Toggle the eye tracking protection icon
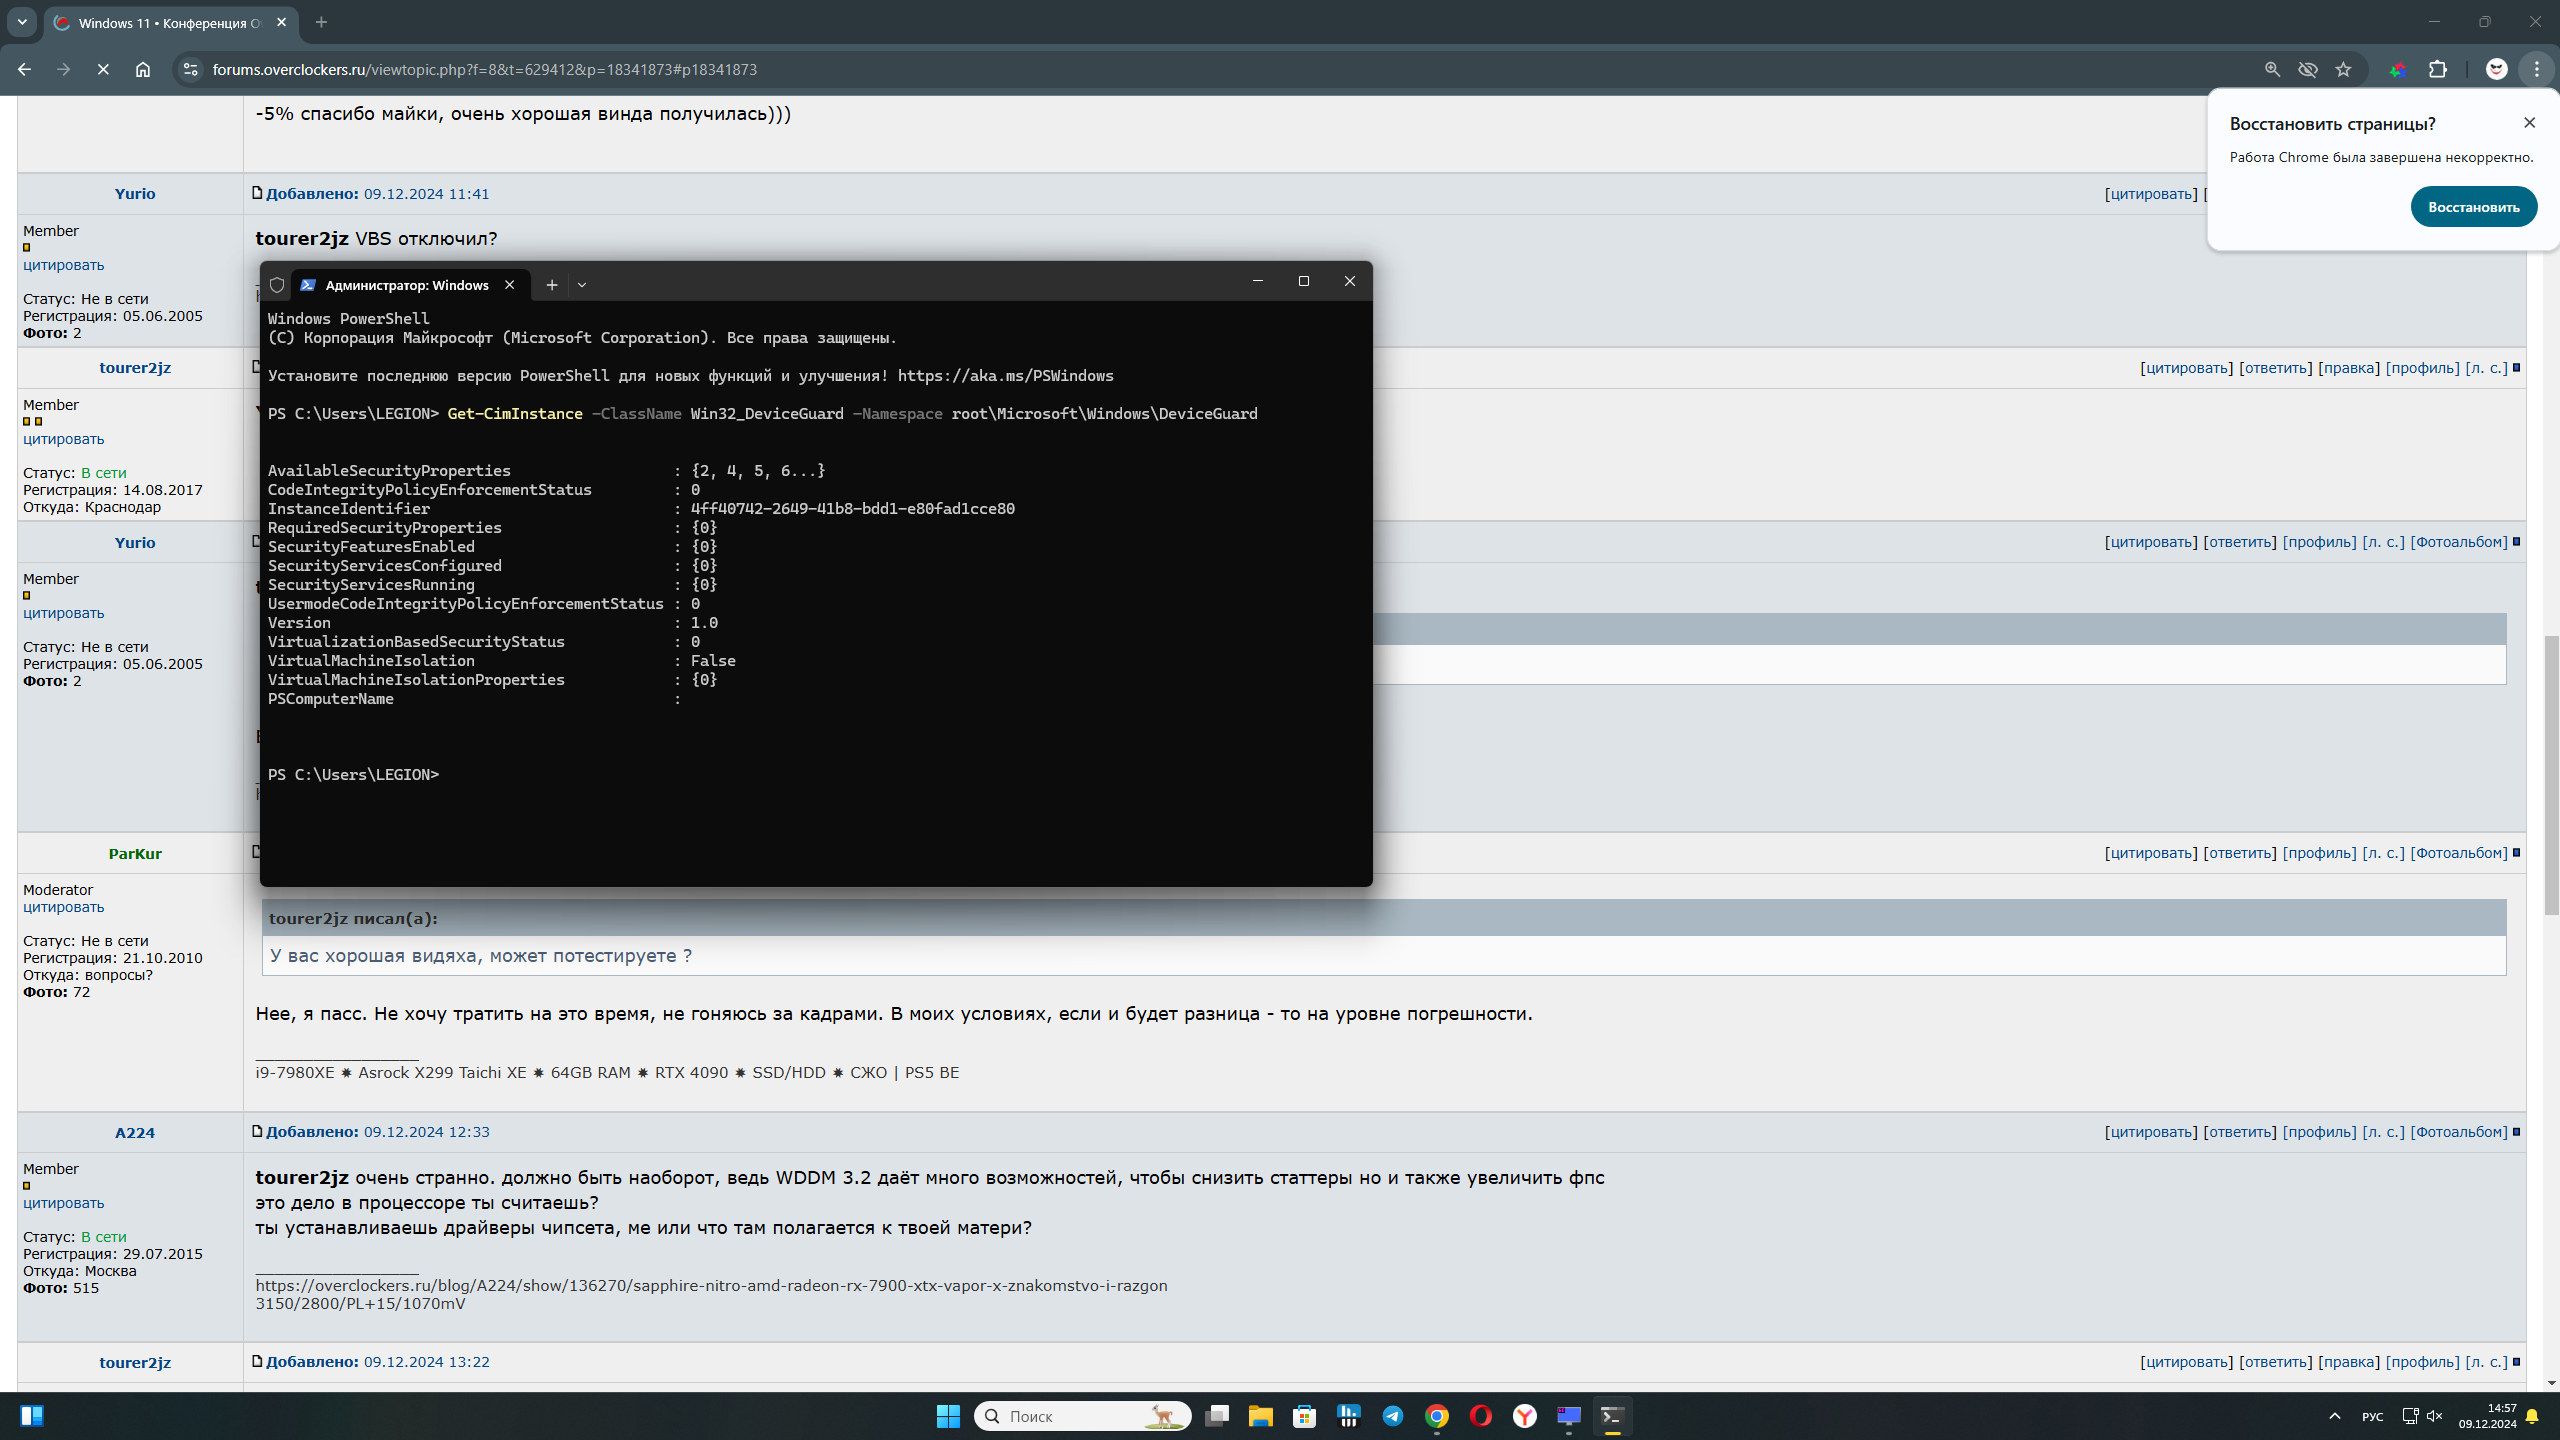 [x=2308, y=69]
